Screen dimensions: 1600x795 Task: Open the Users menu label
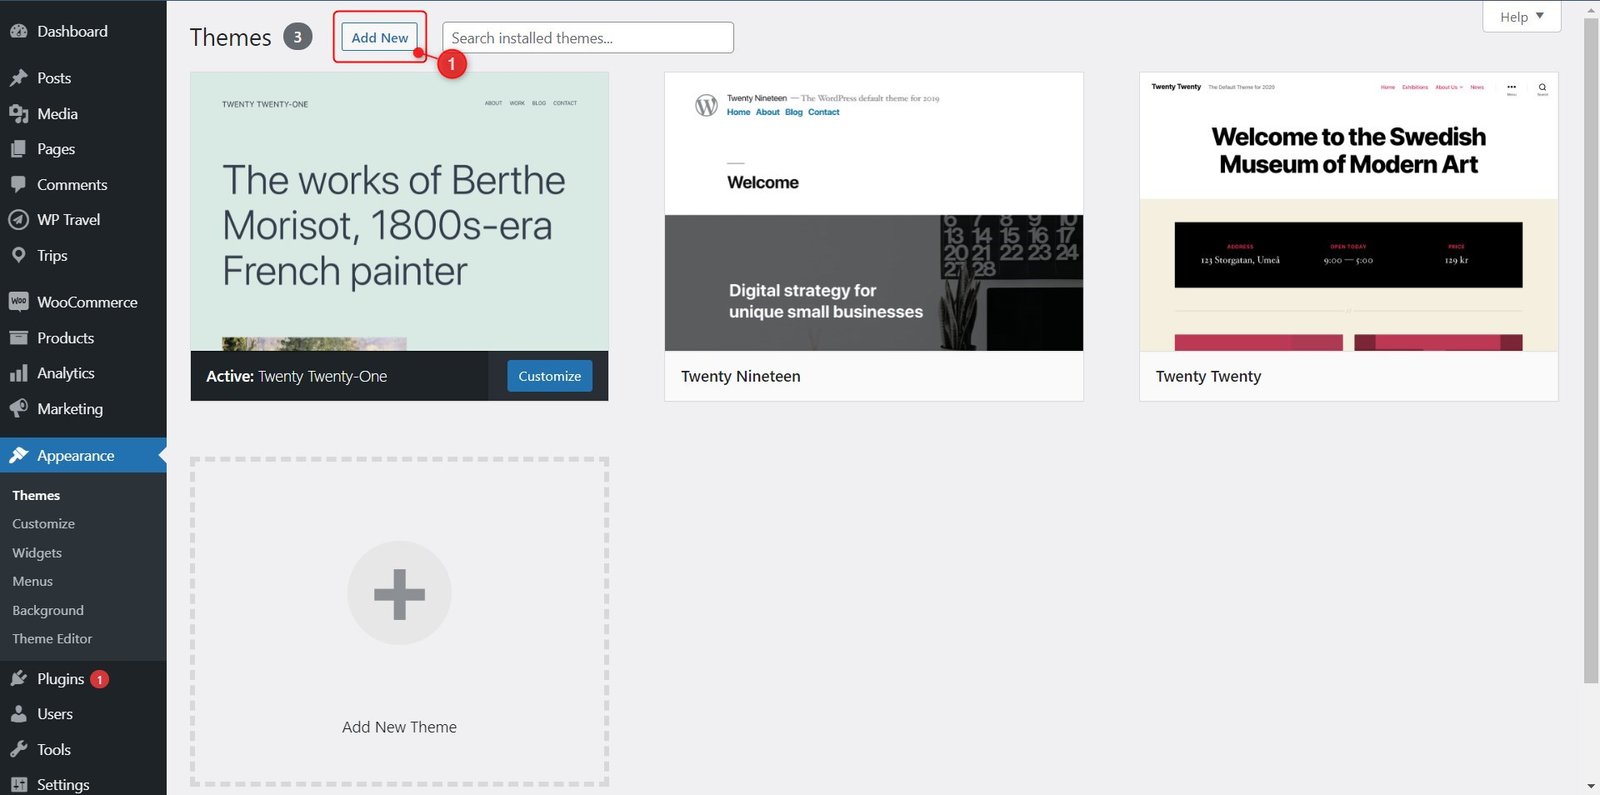click(x=55, y=714)
